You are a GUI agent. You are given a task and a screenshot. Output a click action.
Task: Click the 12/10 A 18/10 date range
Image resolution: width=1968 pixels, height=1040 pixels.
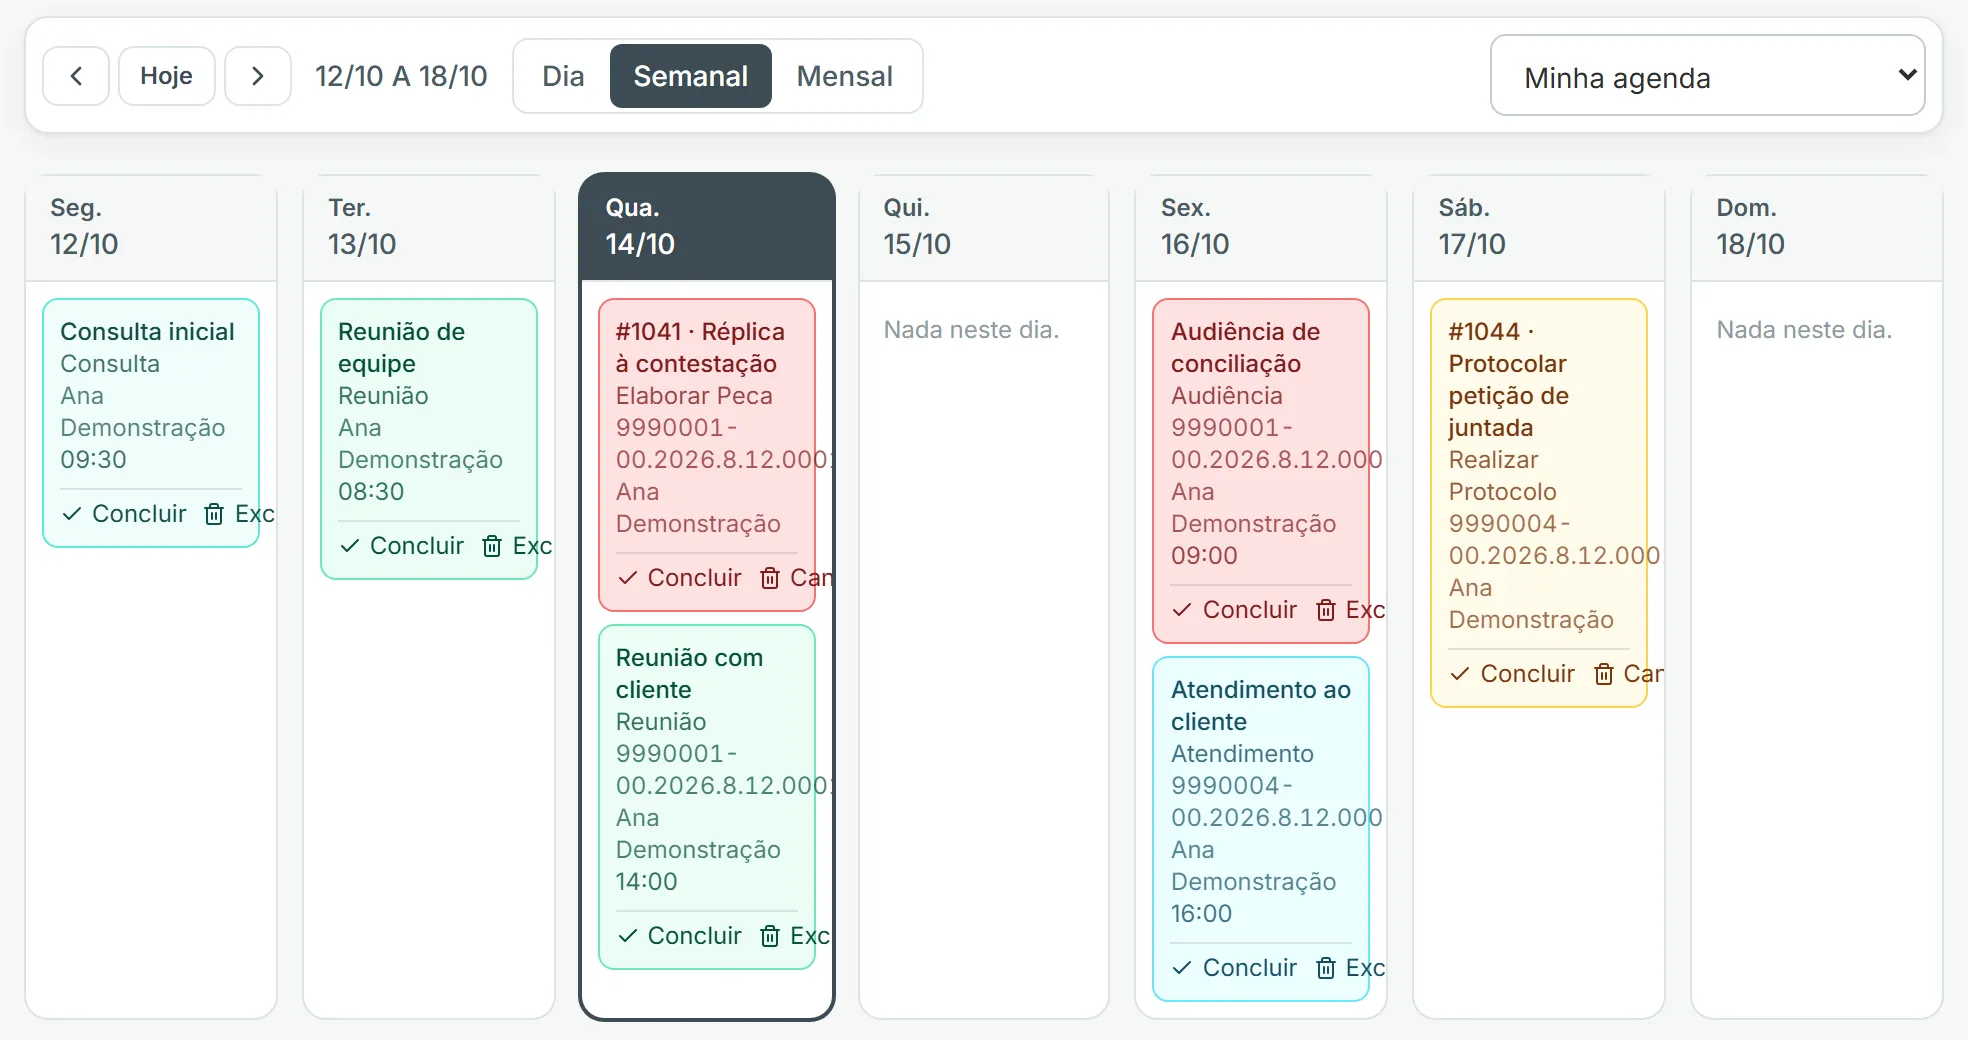(x=401, y=76)
